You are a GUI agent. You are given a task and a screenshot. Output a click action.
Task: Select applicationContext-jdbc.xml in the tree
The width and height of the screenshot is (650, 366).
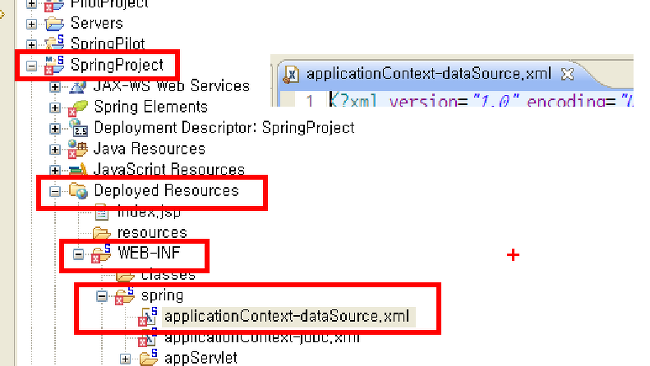point(262,337)
